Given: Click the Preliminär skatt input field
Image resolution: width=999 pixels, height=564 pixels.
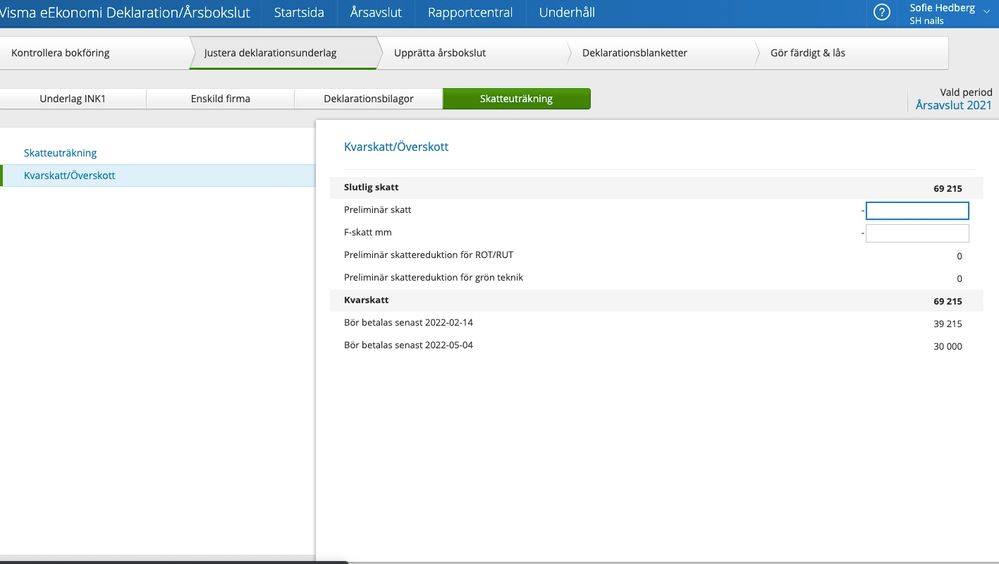Looking at the screenshot, I should 917,211.
